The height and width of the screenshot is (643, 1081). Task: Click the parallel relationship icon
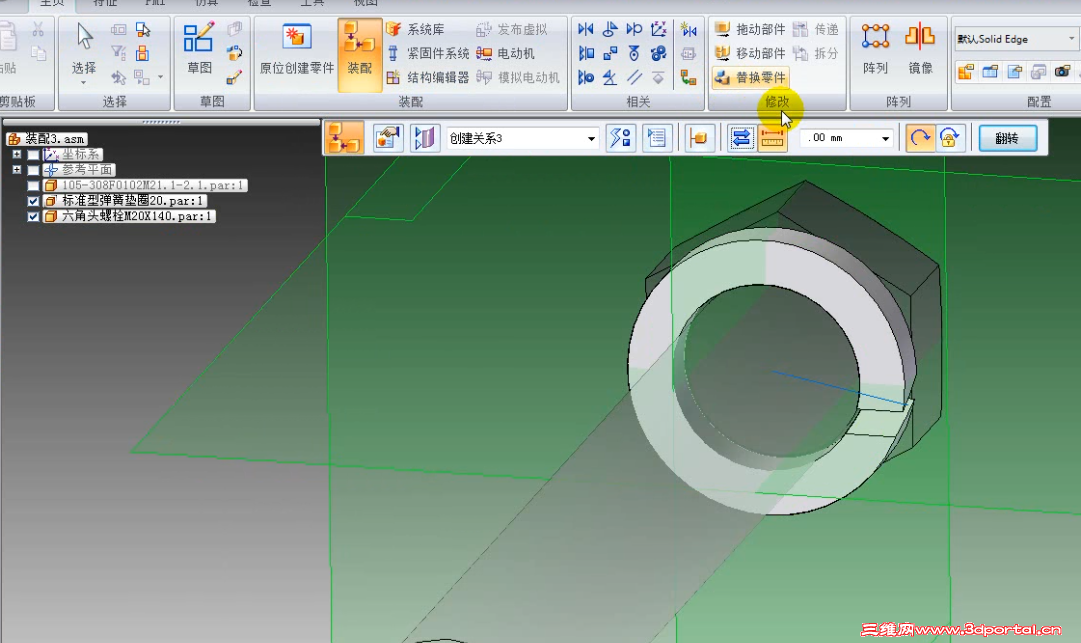[x=634, y=77]
